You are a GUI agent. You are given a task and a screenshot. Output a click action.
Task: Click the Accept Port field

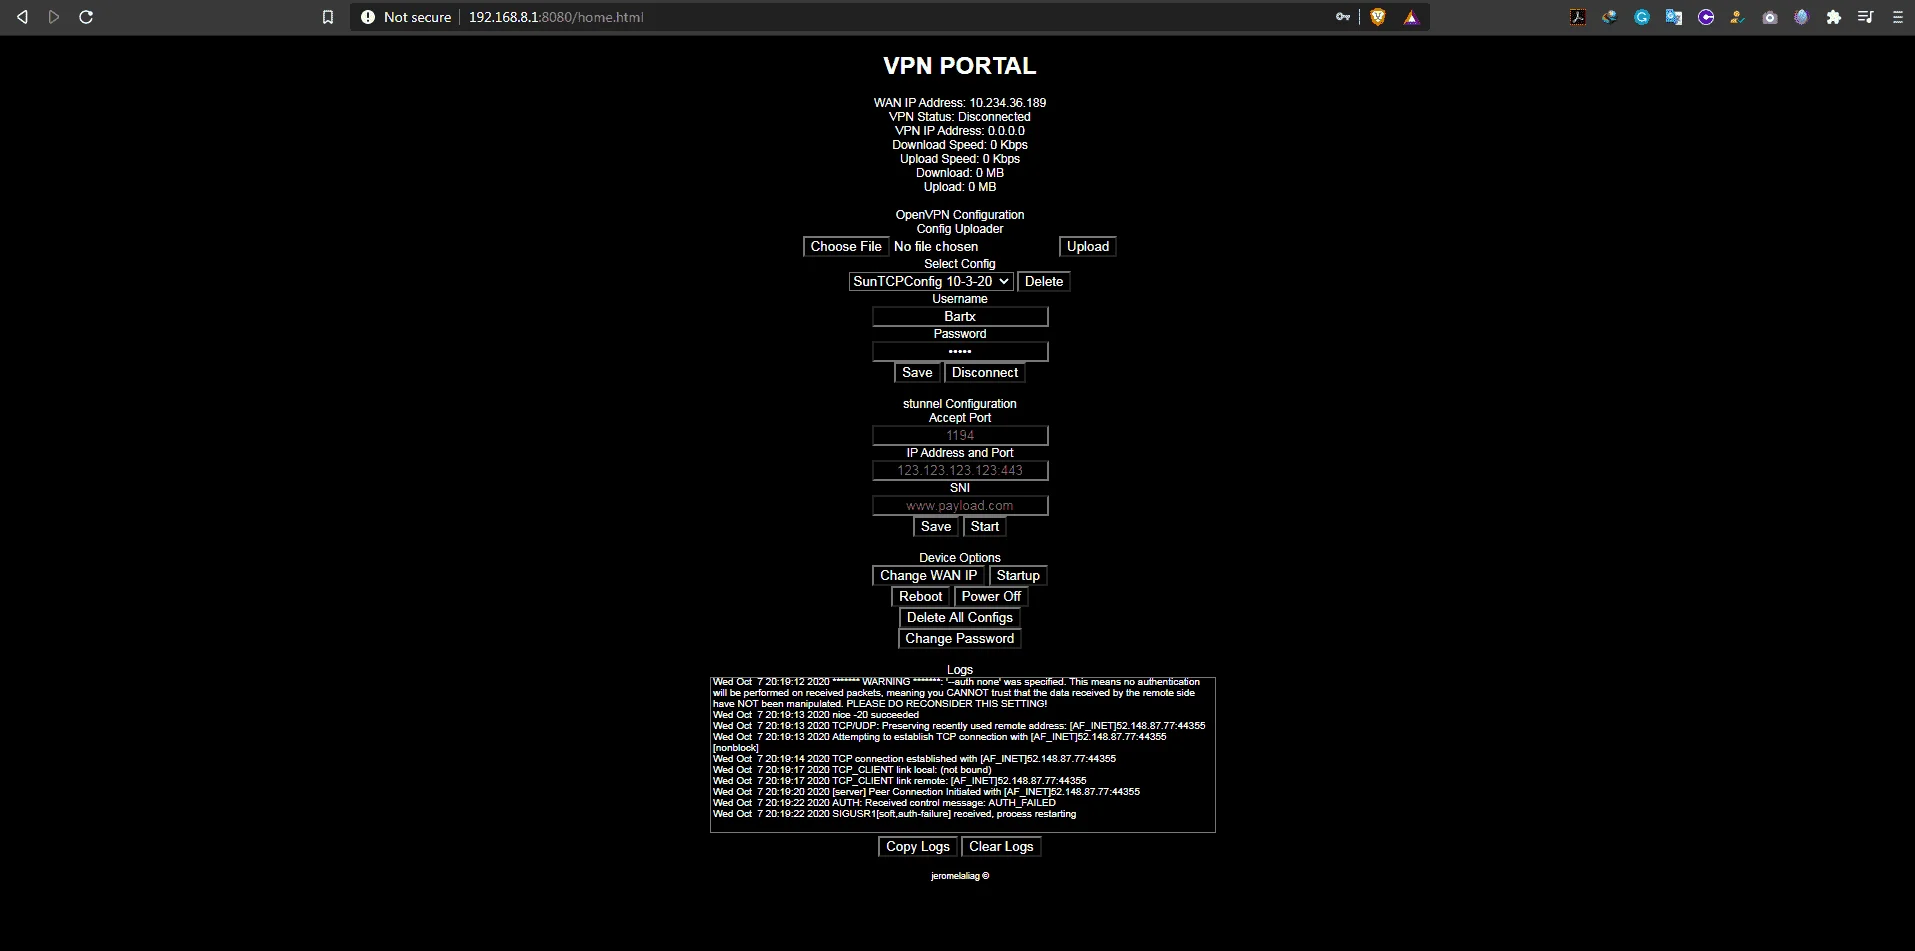pyautogui.click(x=960, y=436)
